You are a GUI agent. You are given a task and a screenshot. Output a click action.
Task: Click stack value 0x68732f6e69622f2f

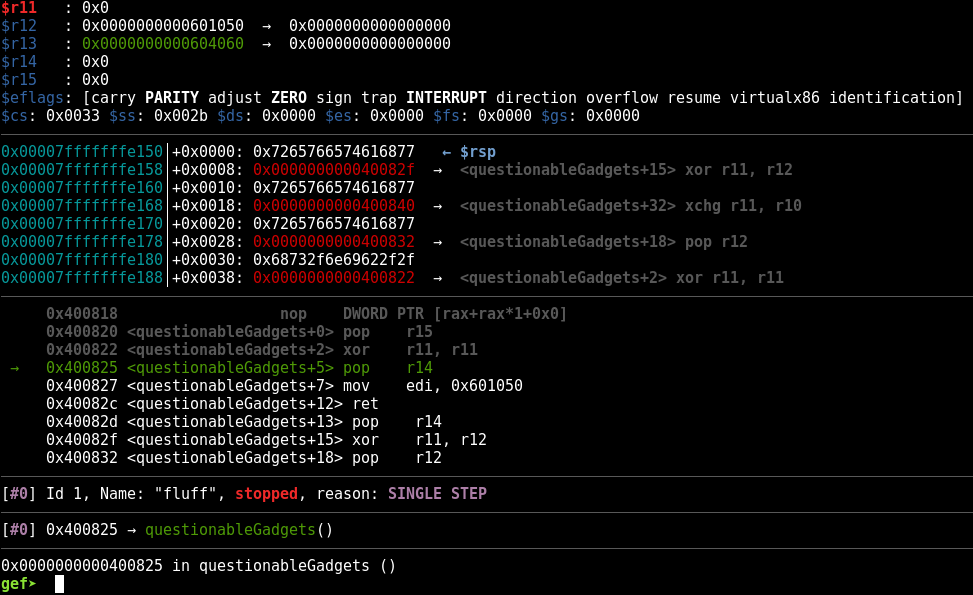click(x=334, y=259)
